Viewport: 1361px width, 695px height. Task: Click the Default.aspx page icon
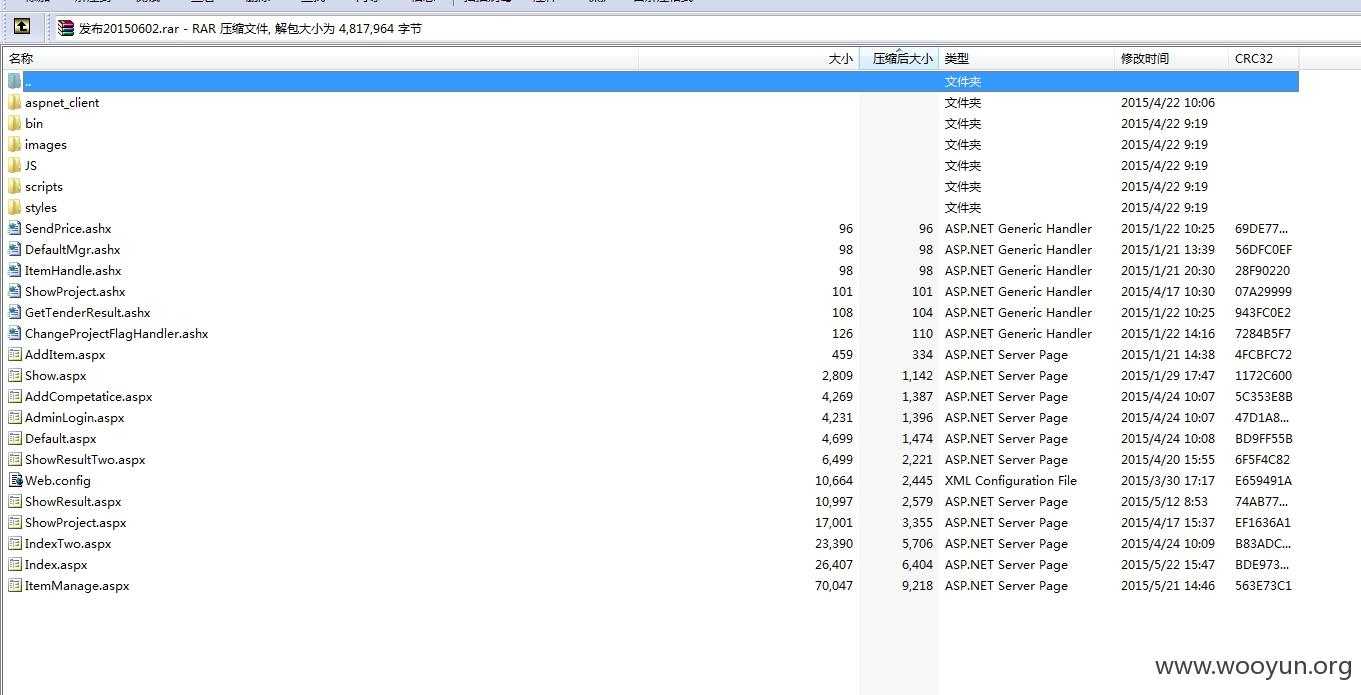pos(14,438)
